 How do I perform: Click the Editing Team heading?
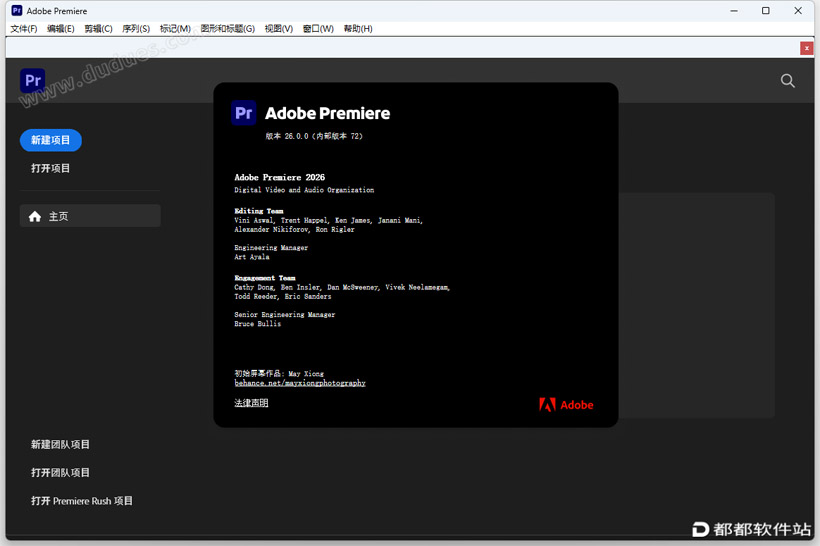(x=259, y=211)
